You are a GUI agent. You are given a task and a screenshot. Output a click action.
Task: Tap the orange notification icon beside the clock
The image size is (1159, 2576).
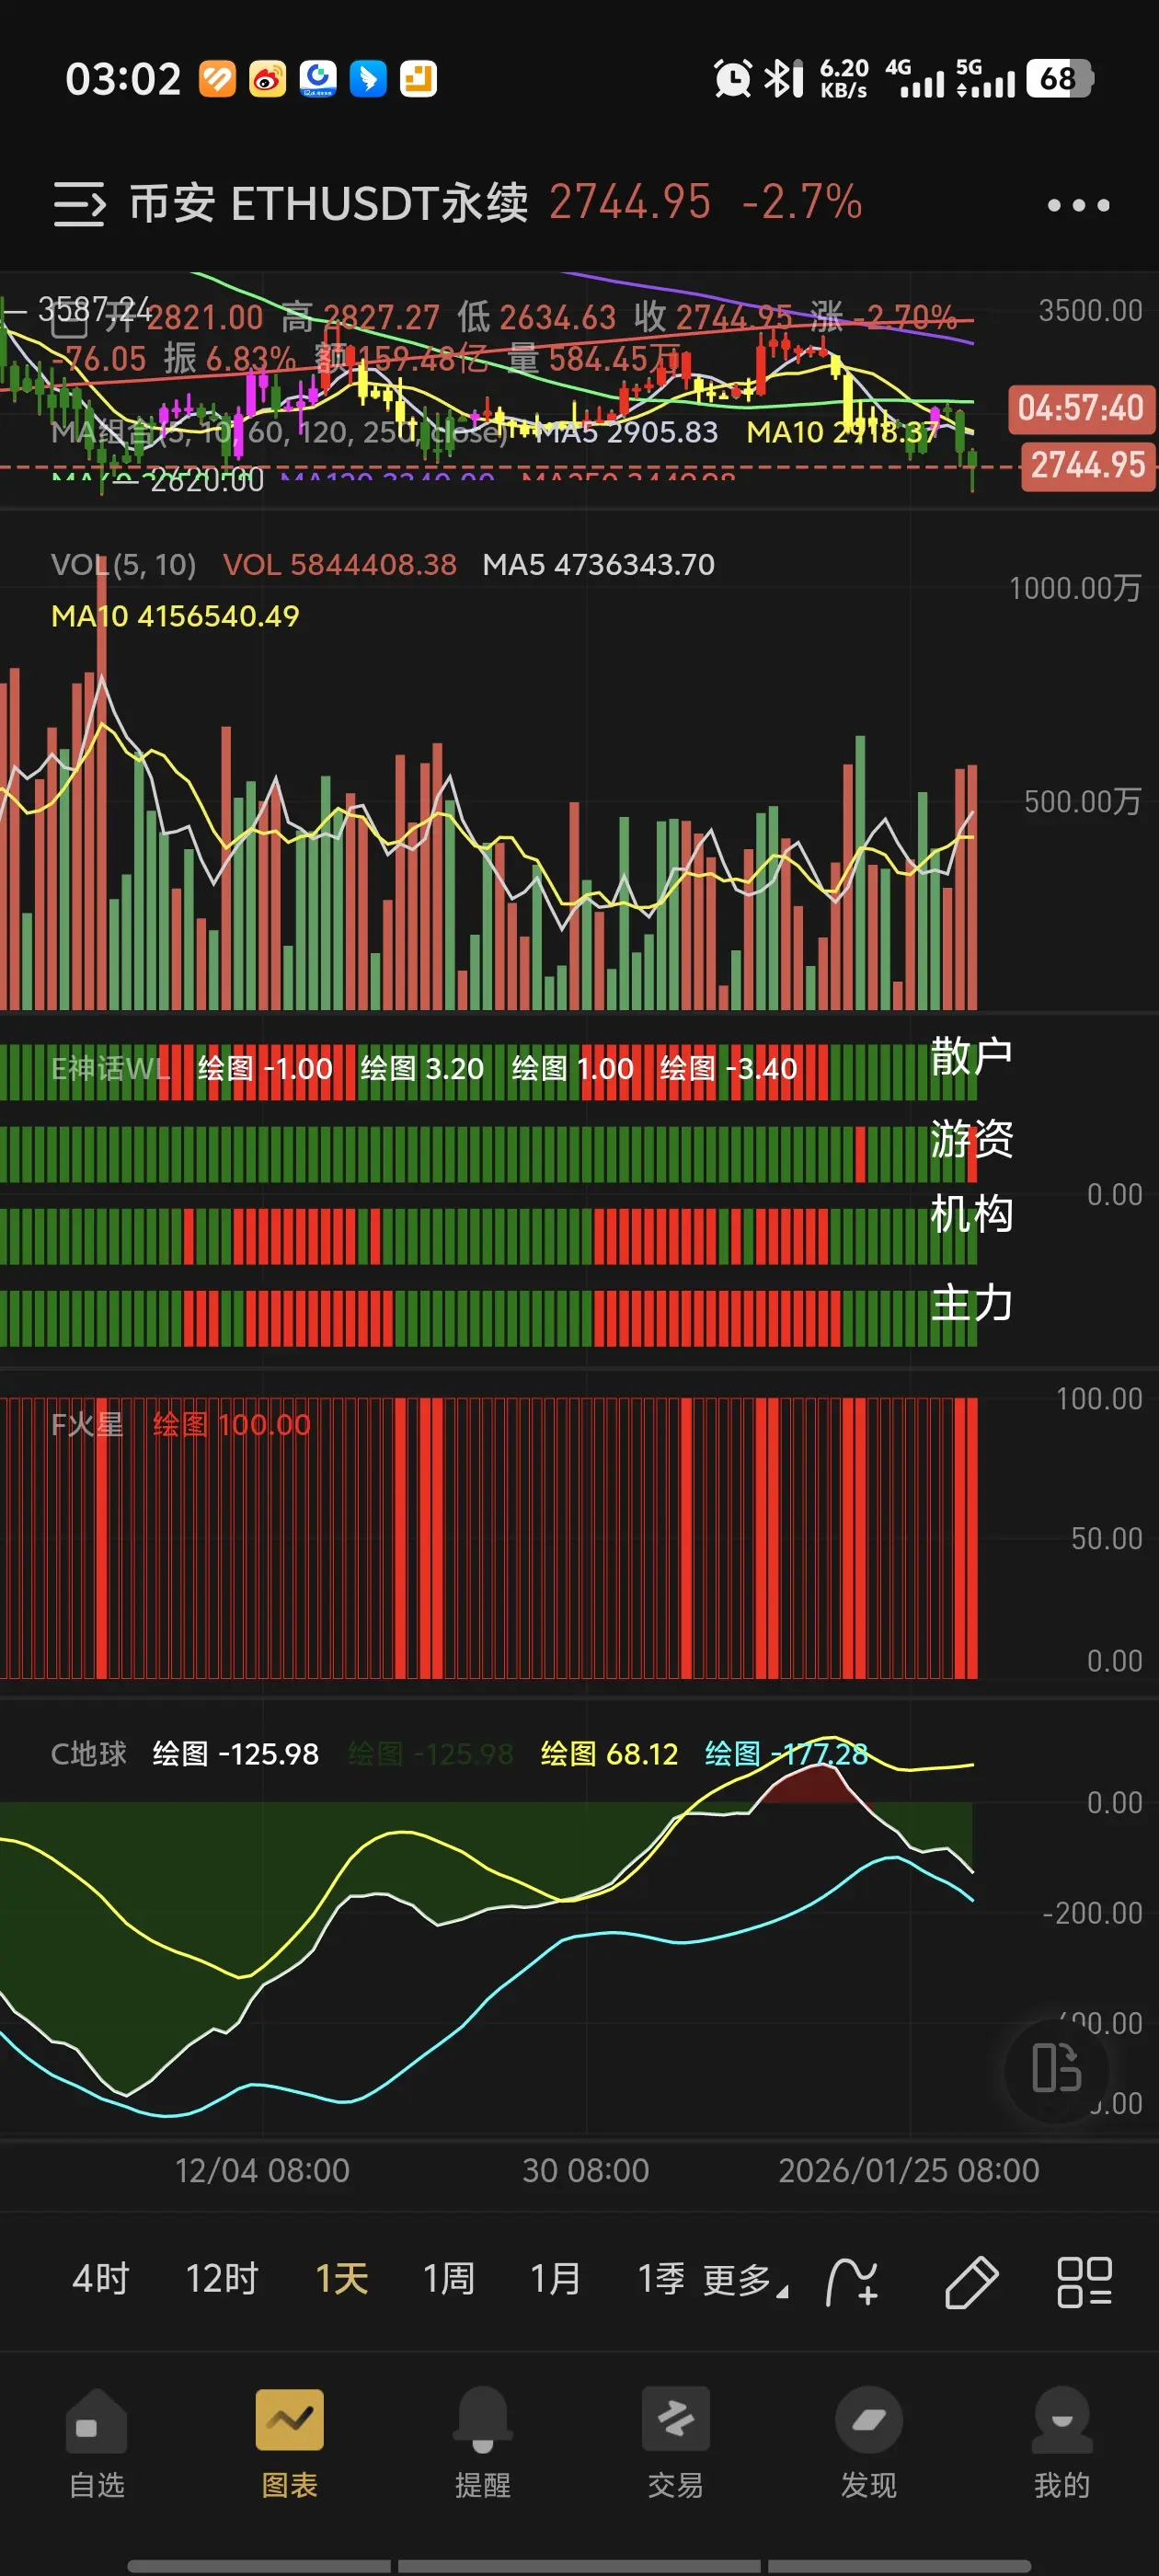[217, 79]
